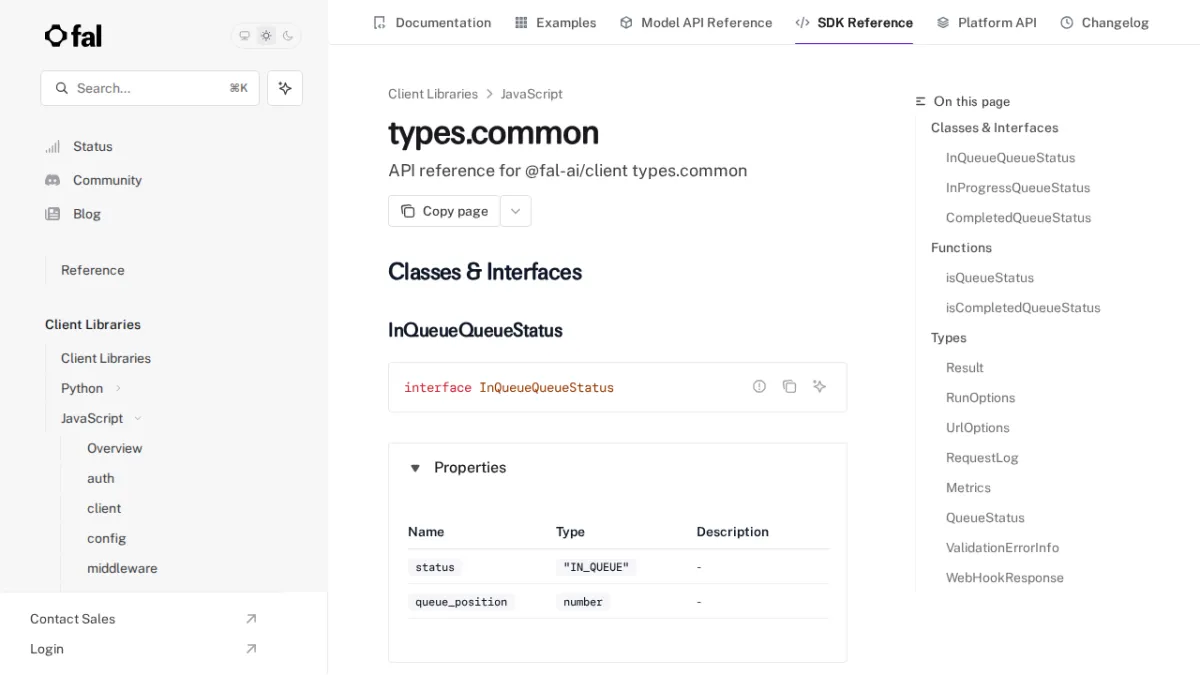
Task: Click the JavaScript breadcrumb
Action: click(x=532, y=94)
